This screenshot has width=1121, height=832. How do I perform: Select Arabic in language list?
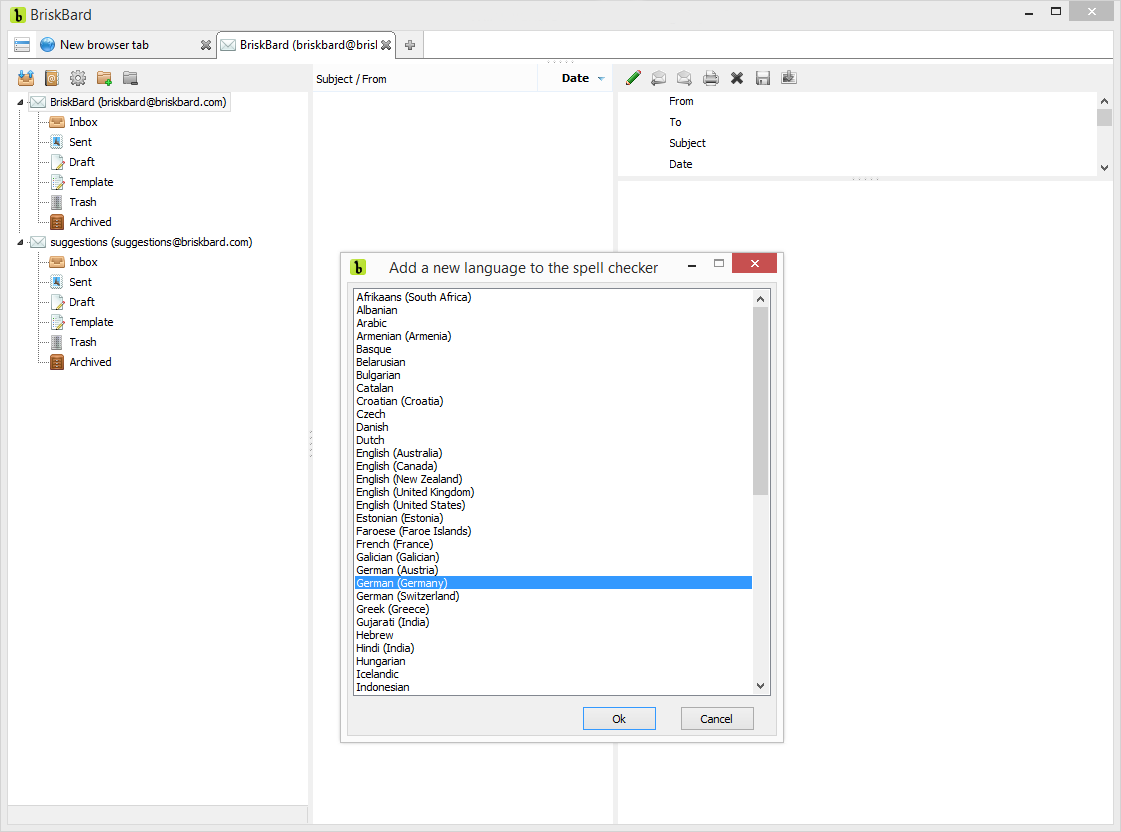click(x=553, y=323)
